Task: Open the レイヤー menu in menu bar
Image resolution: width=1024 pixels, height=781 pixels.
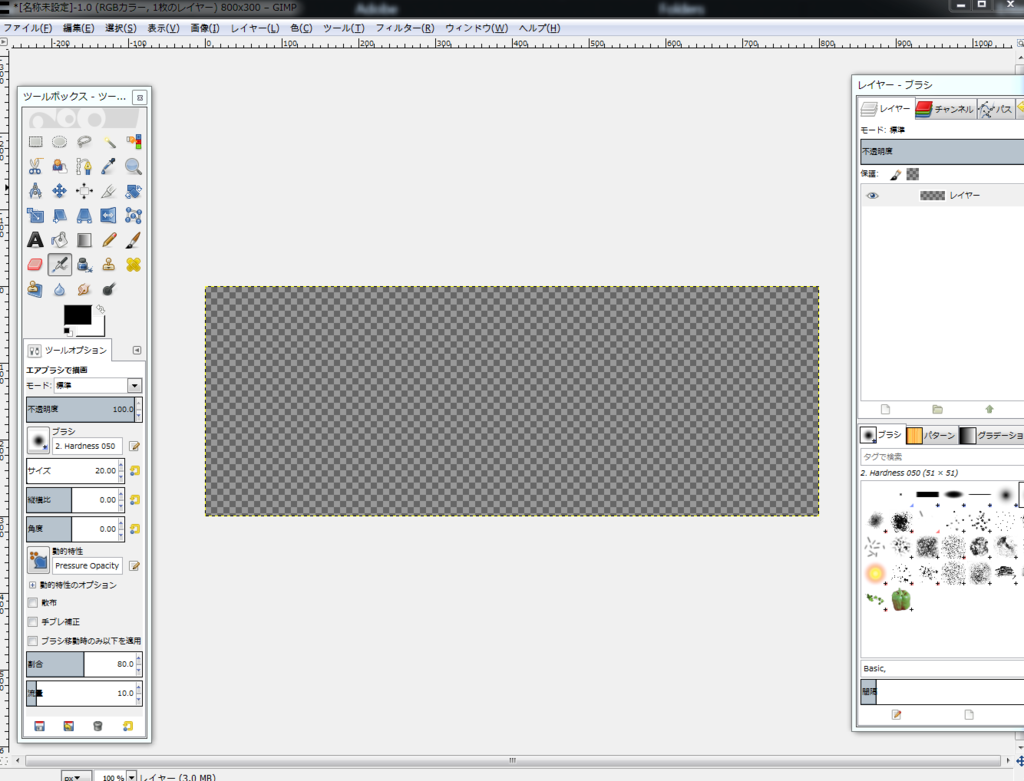Action: pyautogui.click(x=255, y=28)
